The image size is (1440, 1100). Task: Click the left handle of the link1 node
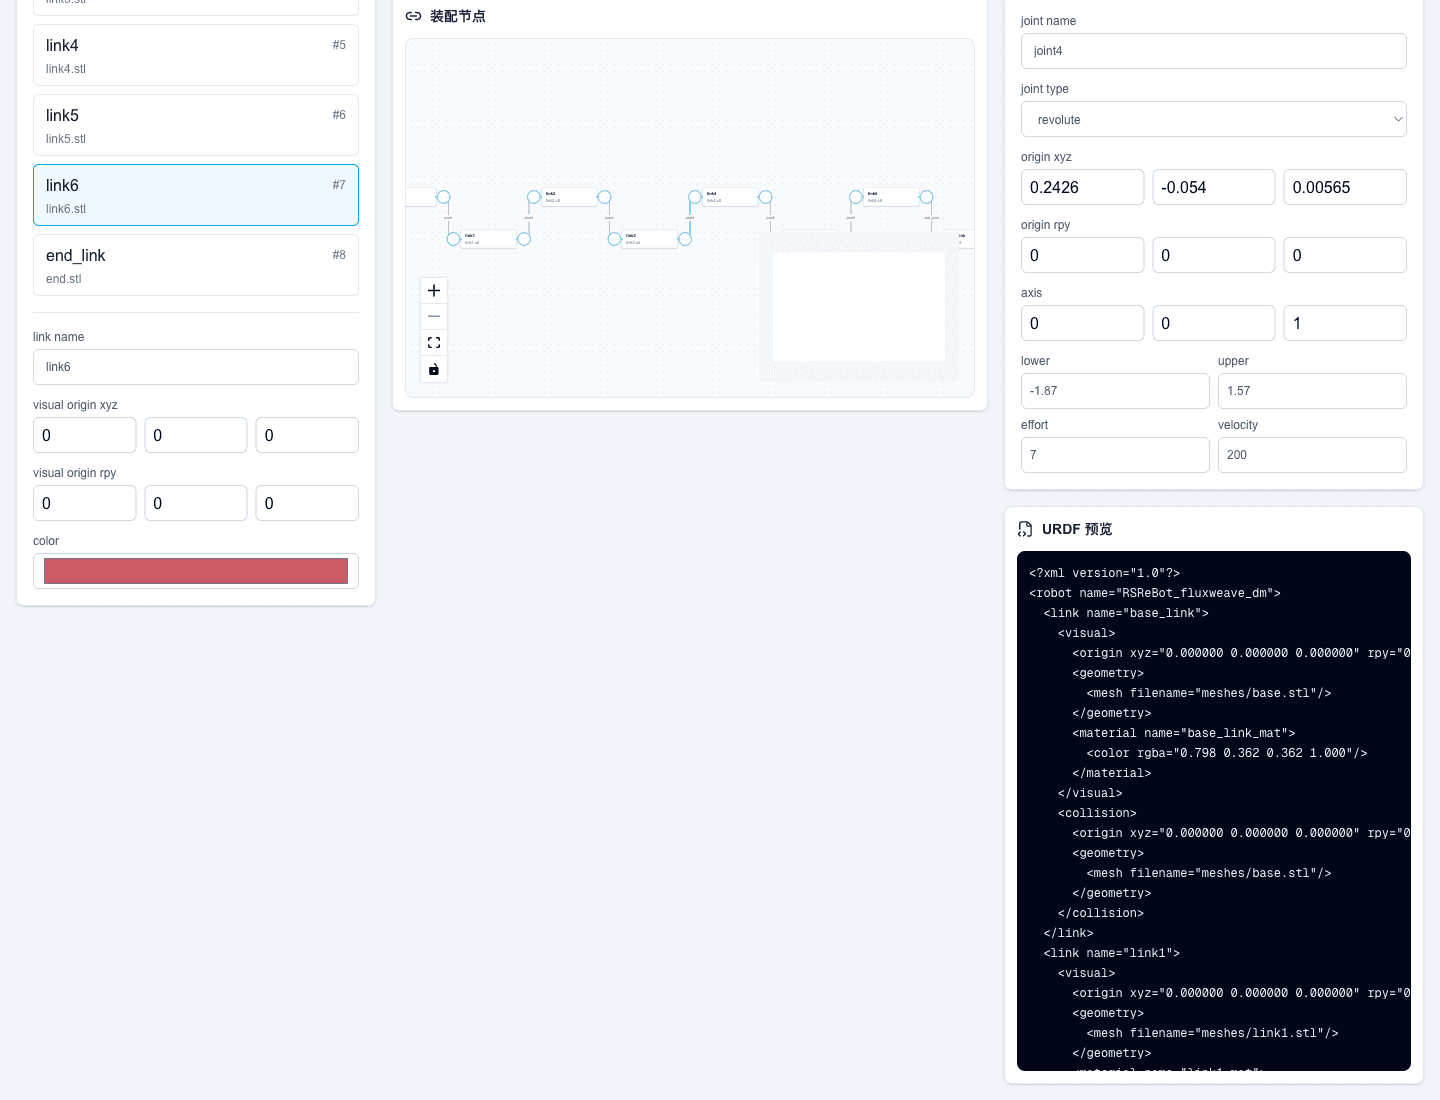click(x=453, y=239)
